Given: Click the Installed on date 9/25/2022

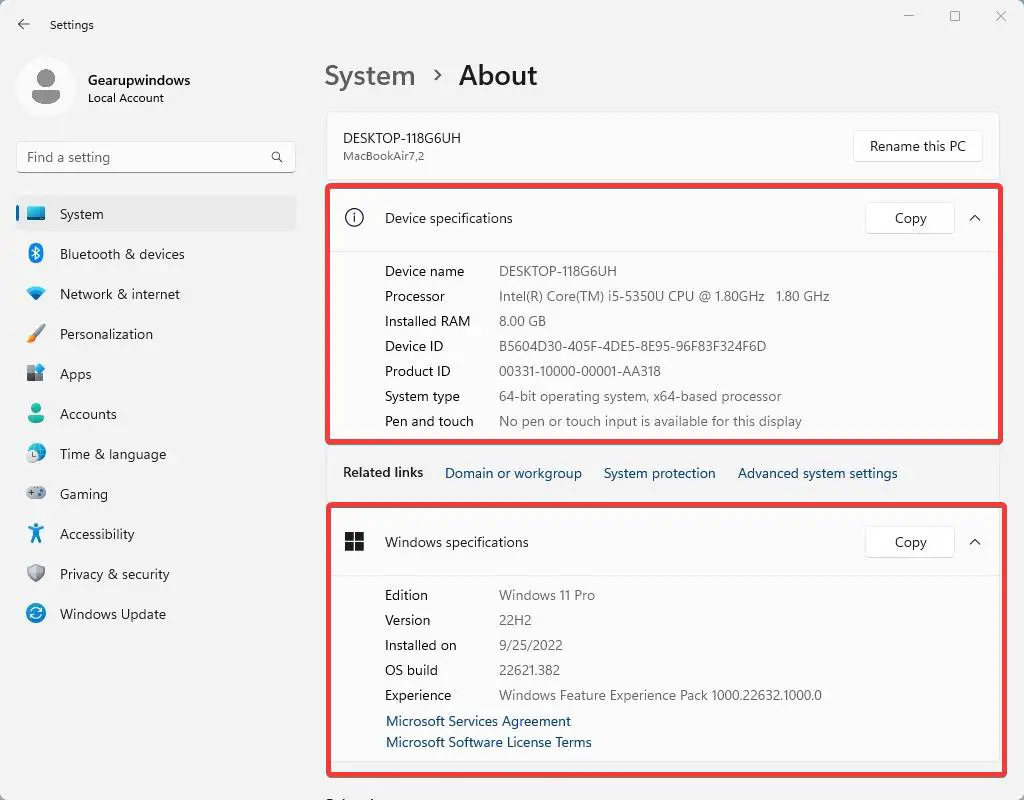Looking at the screenshot, I should (530, 645).
